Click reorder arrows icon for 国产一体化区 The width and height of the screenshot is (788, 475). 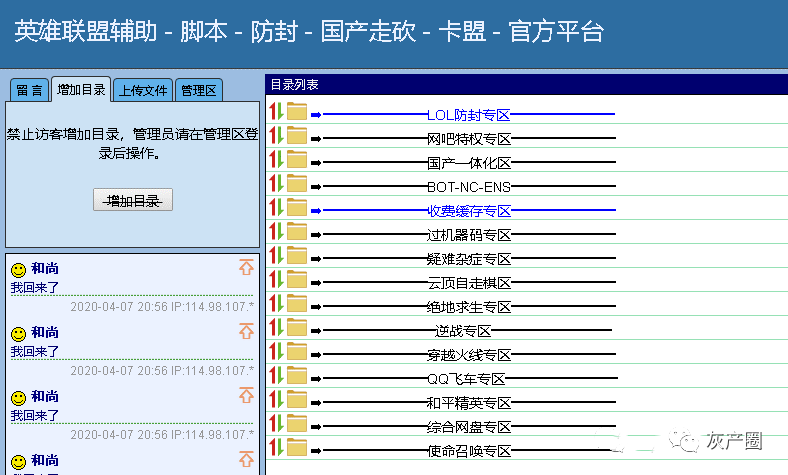click(276, 159)
